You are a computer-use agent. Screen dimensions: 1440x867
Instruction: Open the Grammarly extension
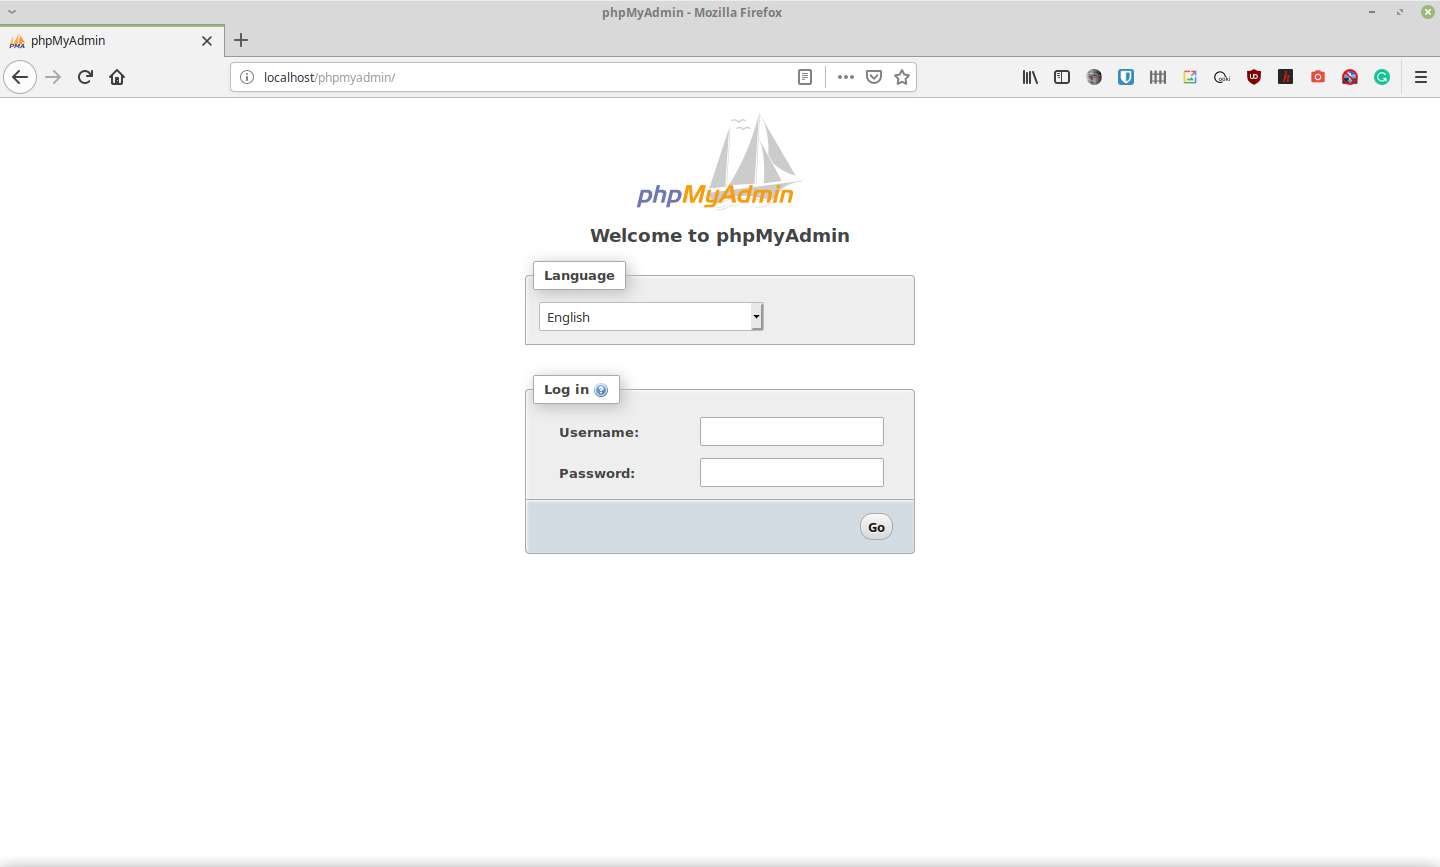click(1382, 77)
